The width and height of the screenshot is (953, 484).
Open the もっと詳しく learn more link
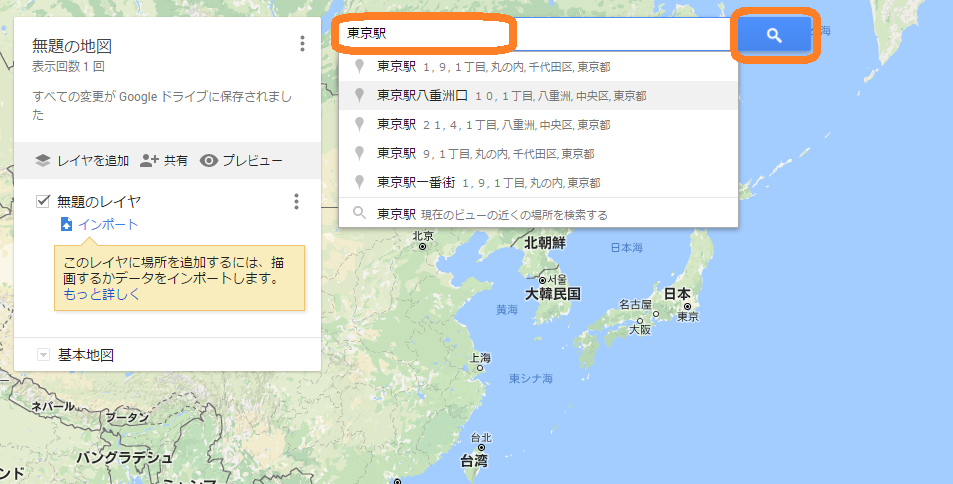tap(101, 294)
